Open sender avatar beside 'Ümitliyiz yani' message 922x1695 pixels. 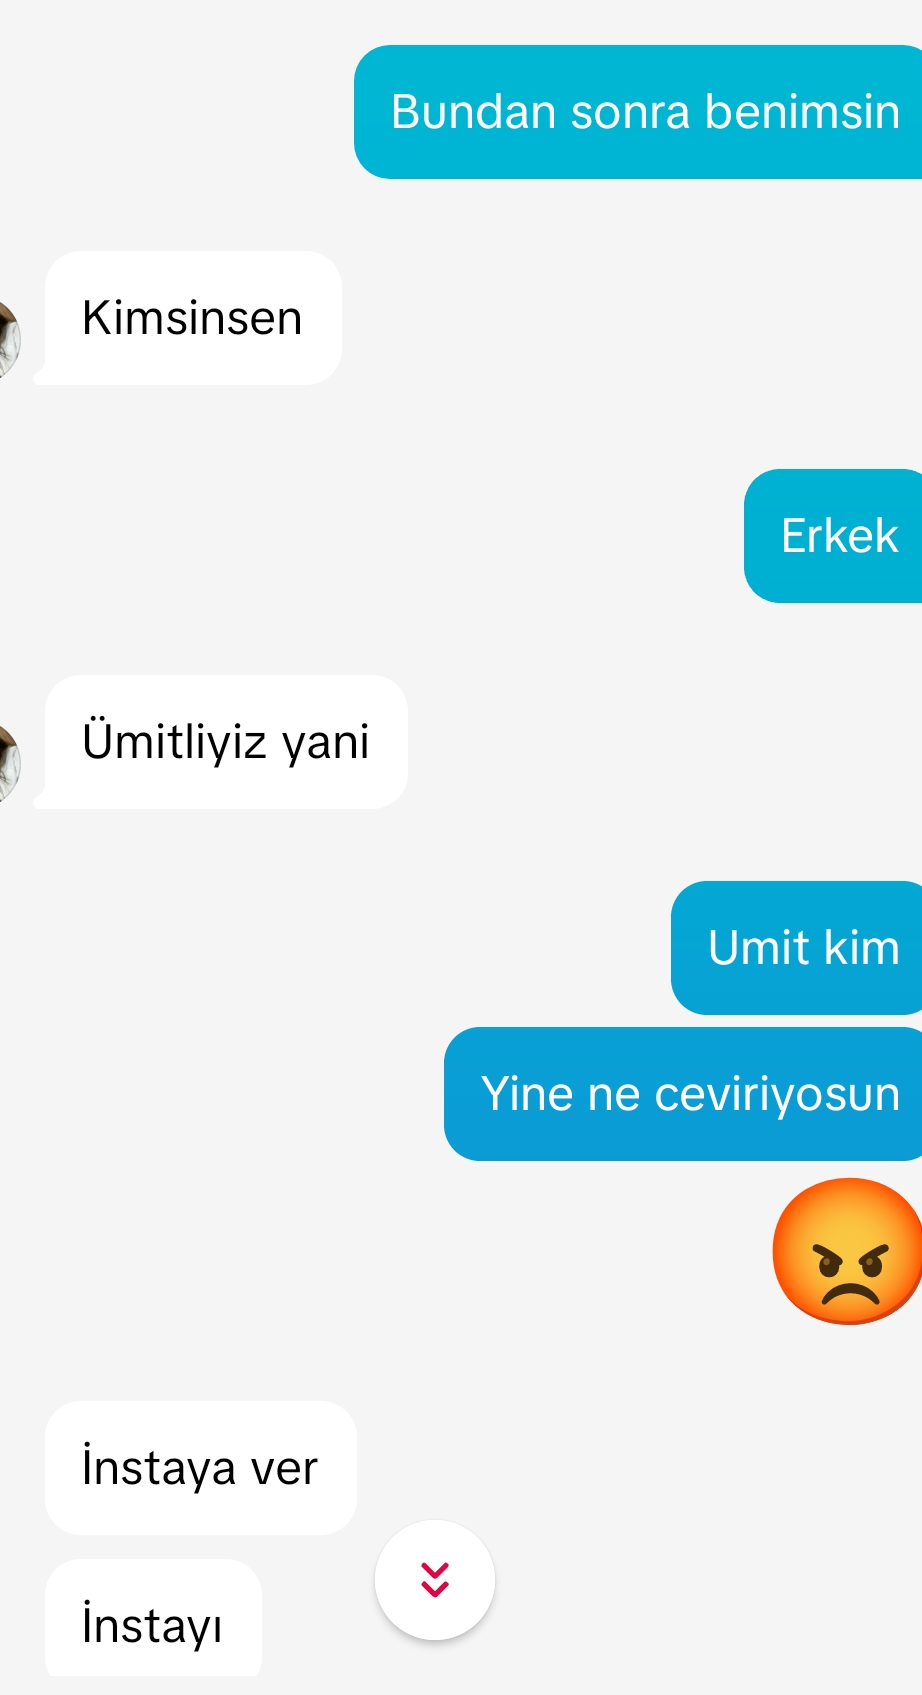click(x=9, y=764)
